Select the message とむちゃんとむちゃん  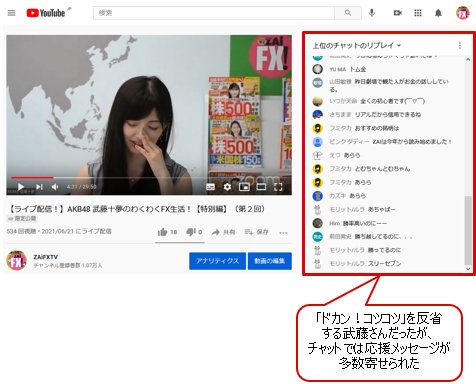382,169
